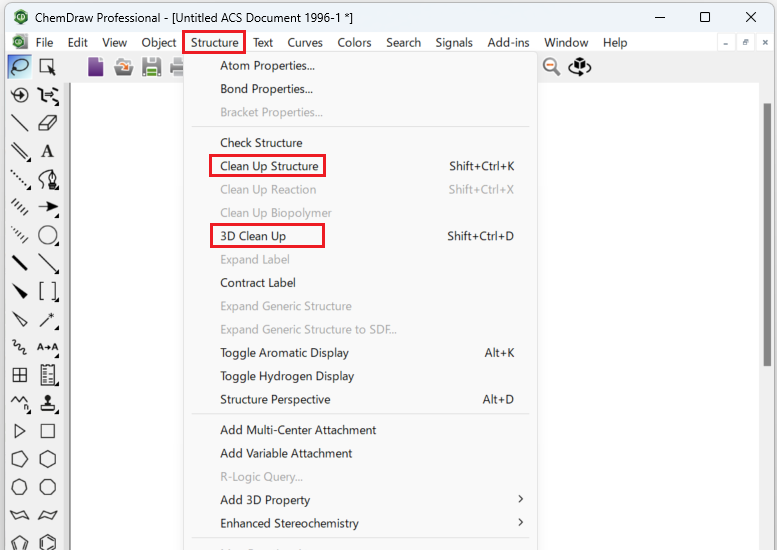Open the Colors menu
The image size is (777, 550).
[354, 42]
